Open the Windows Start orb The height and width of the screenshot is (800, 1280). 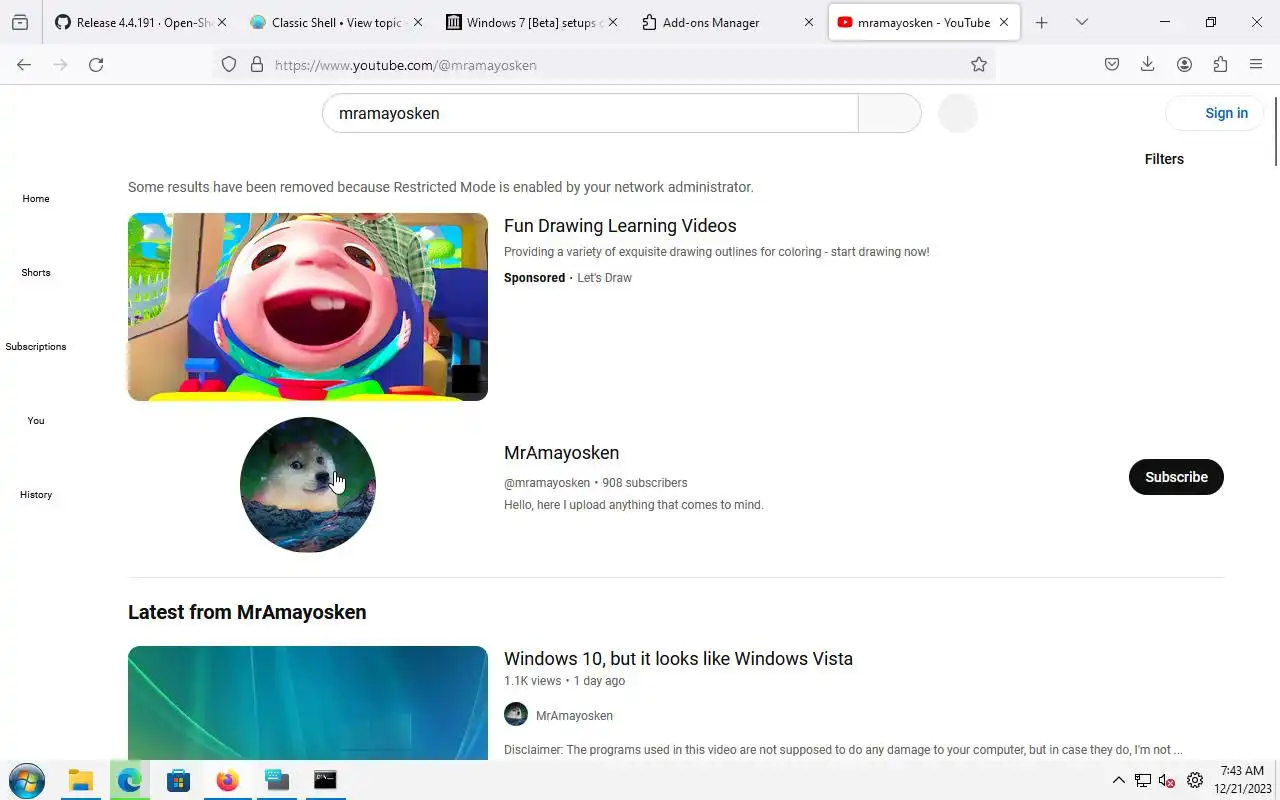coord(26,780)
